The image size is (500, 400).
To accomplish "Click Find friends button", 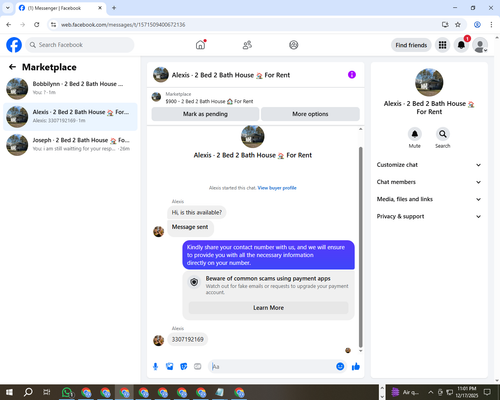I will pos(411,45).
